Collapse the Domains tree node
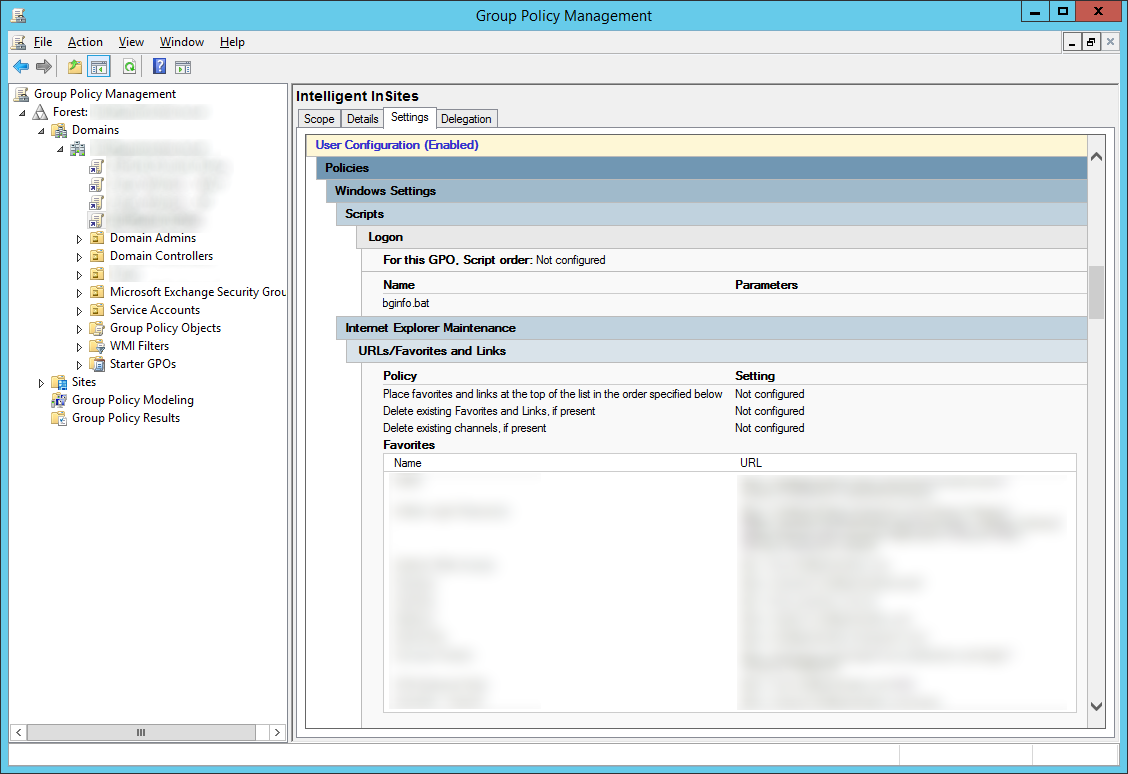1128x774 pixels. click(41, 131)
